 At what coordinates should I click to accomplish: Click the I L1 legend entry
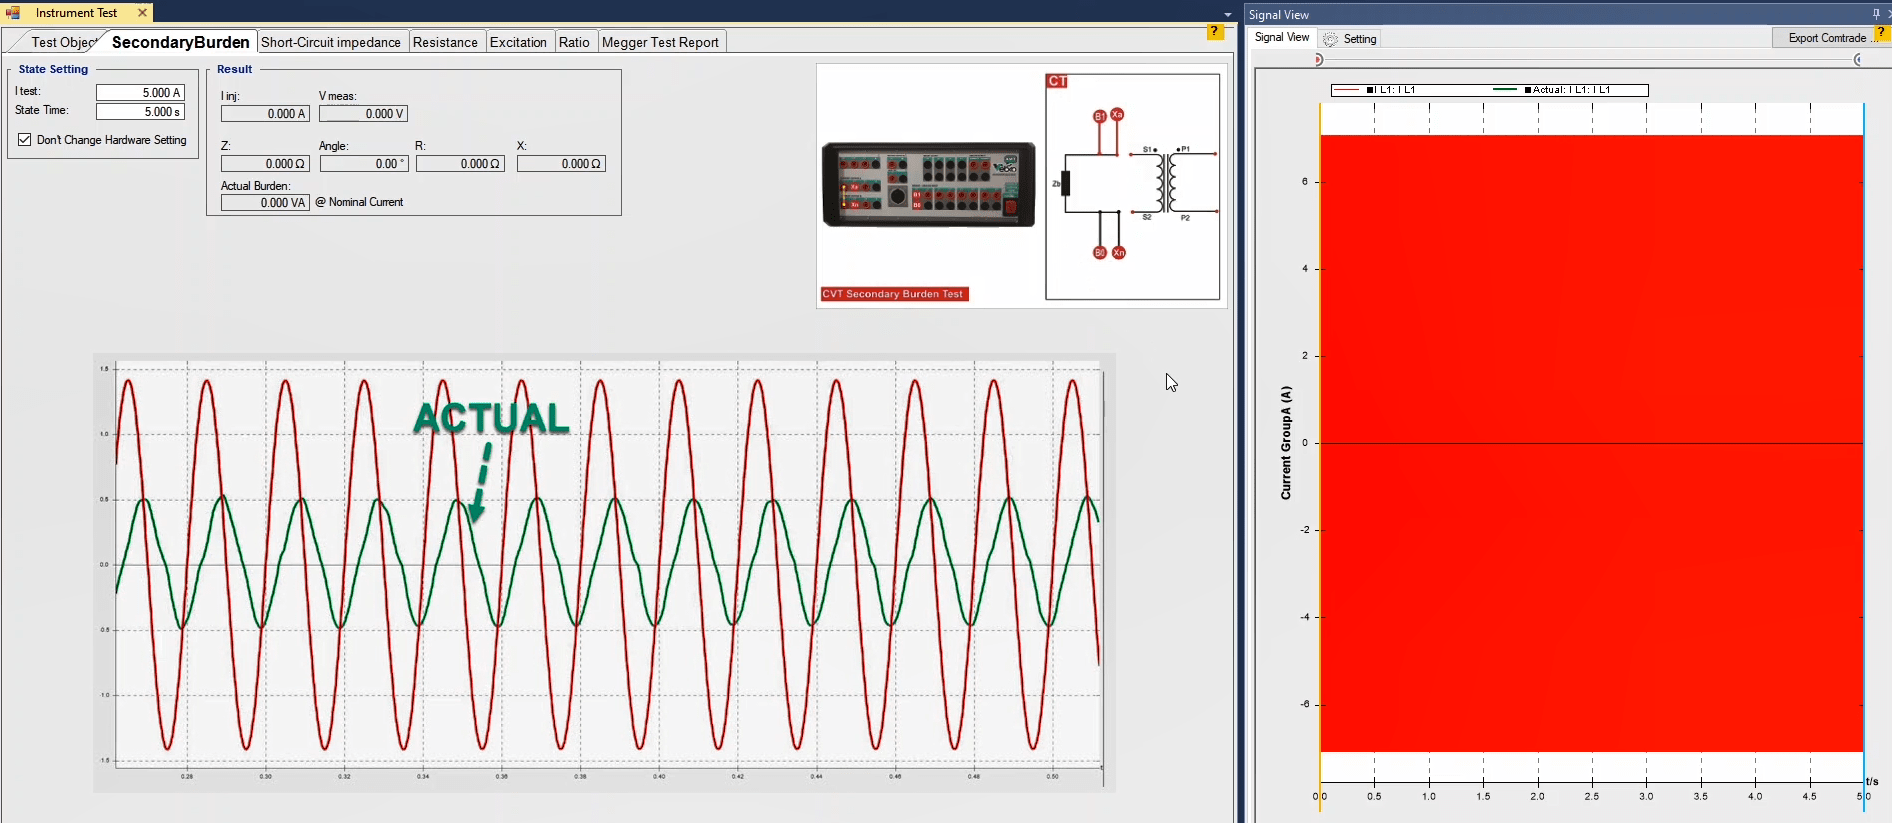tap(1390, 90)
